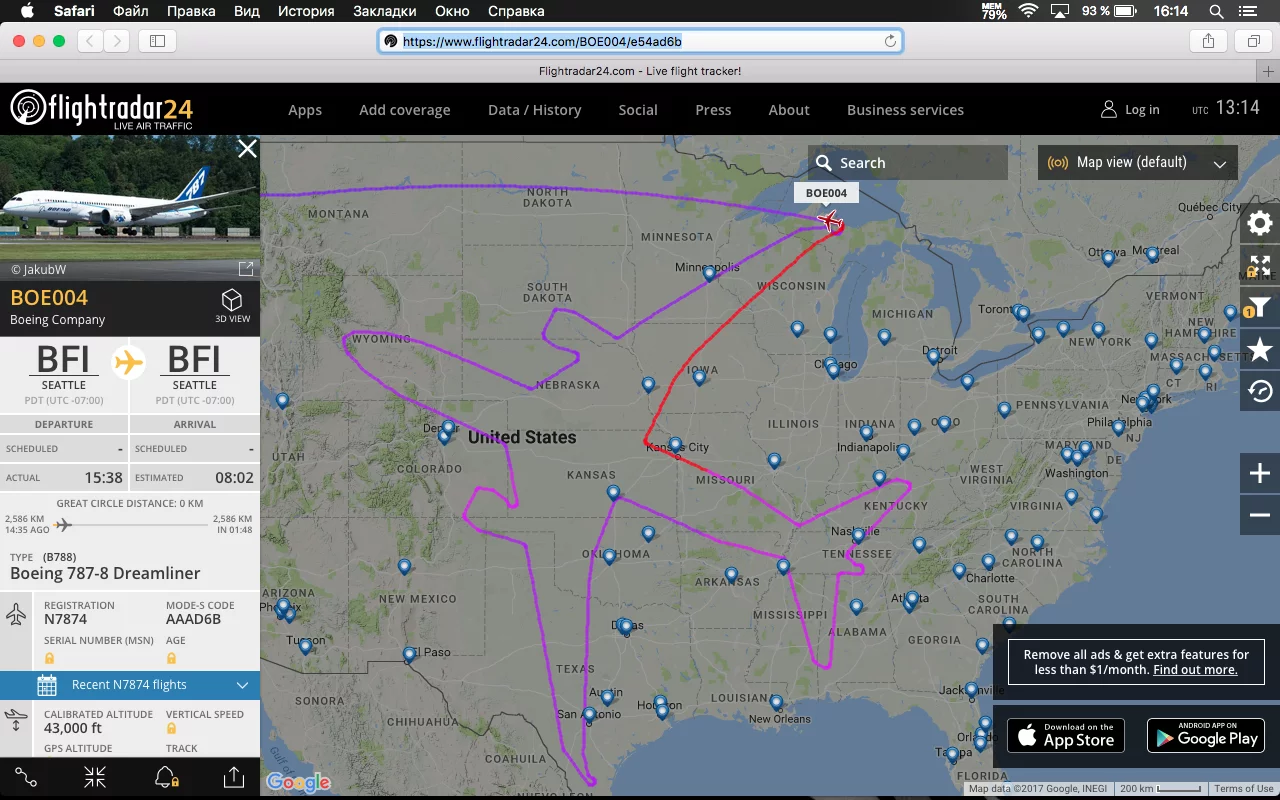Click the Minneapolis airport pin
The width and height of the screenshot is (1280, 800).
(x=709, y=272)
